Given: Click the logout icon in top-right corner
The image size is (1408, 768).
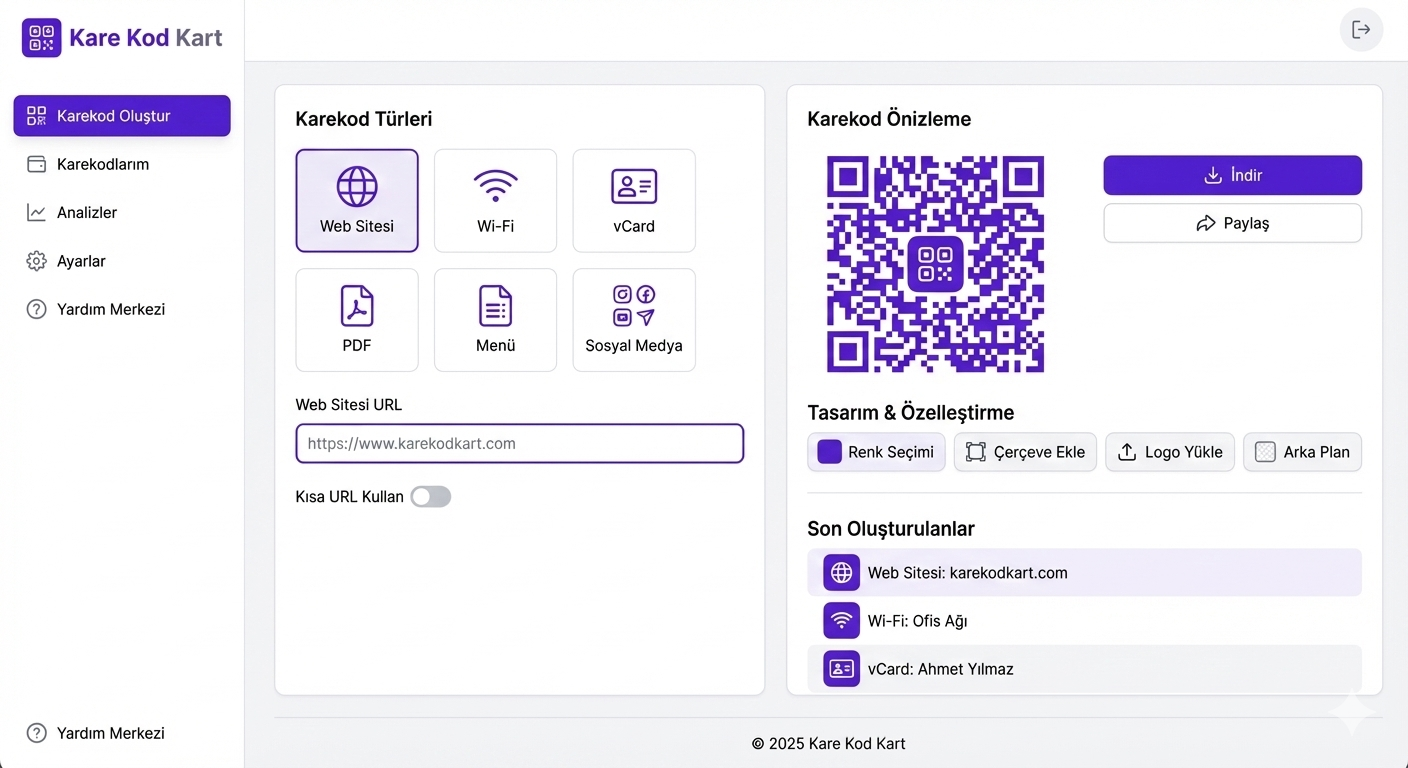Looking at the screenshot, I should pos(1361,30).
